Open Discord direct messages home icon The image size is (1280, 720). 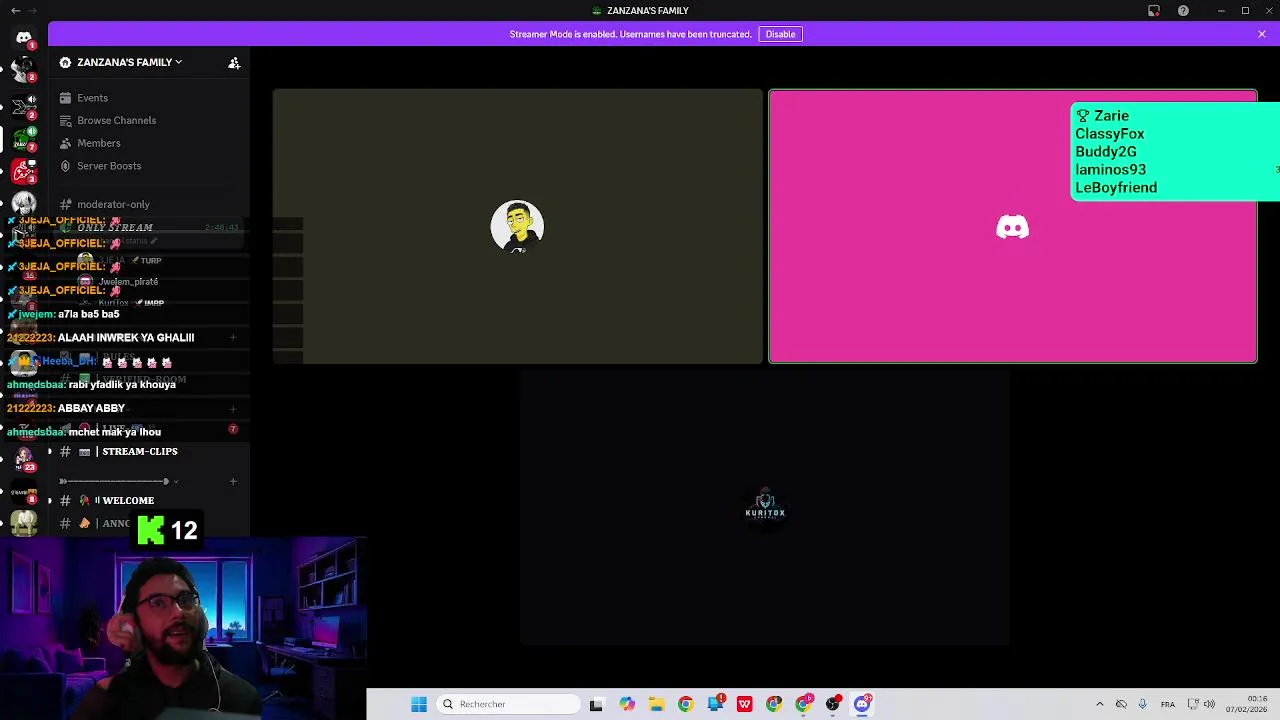24,38
